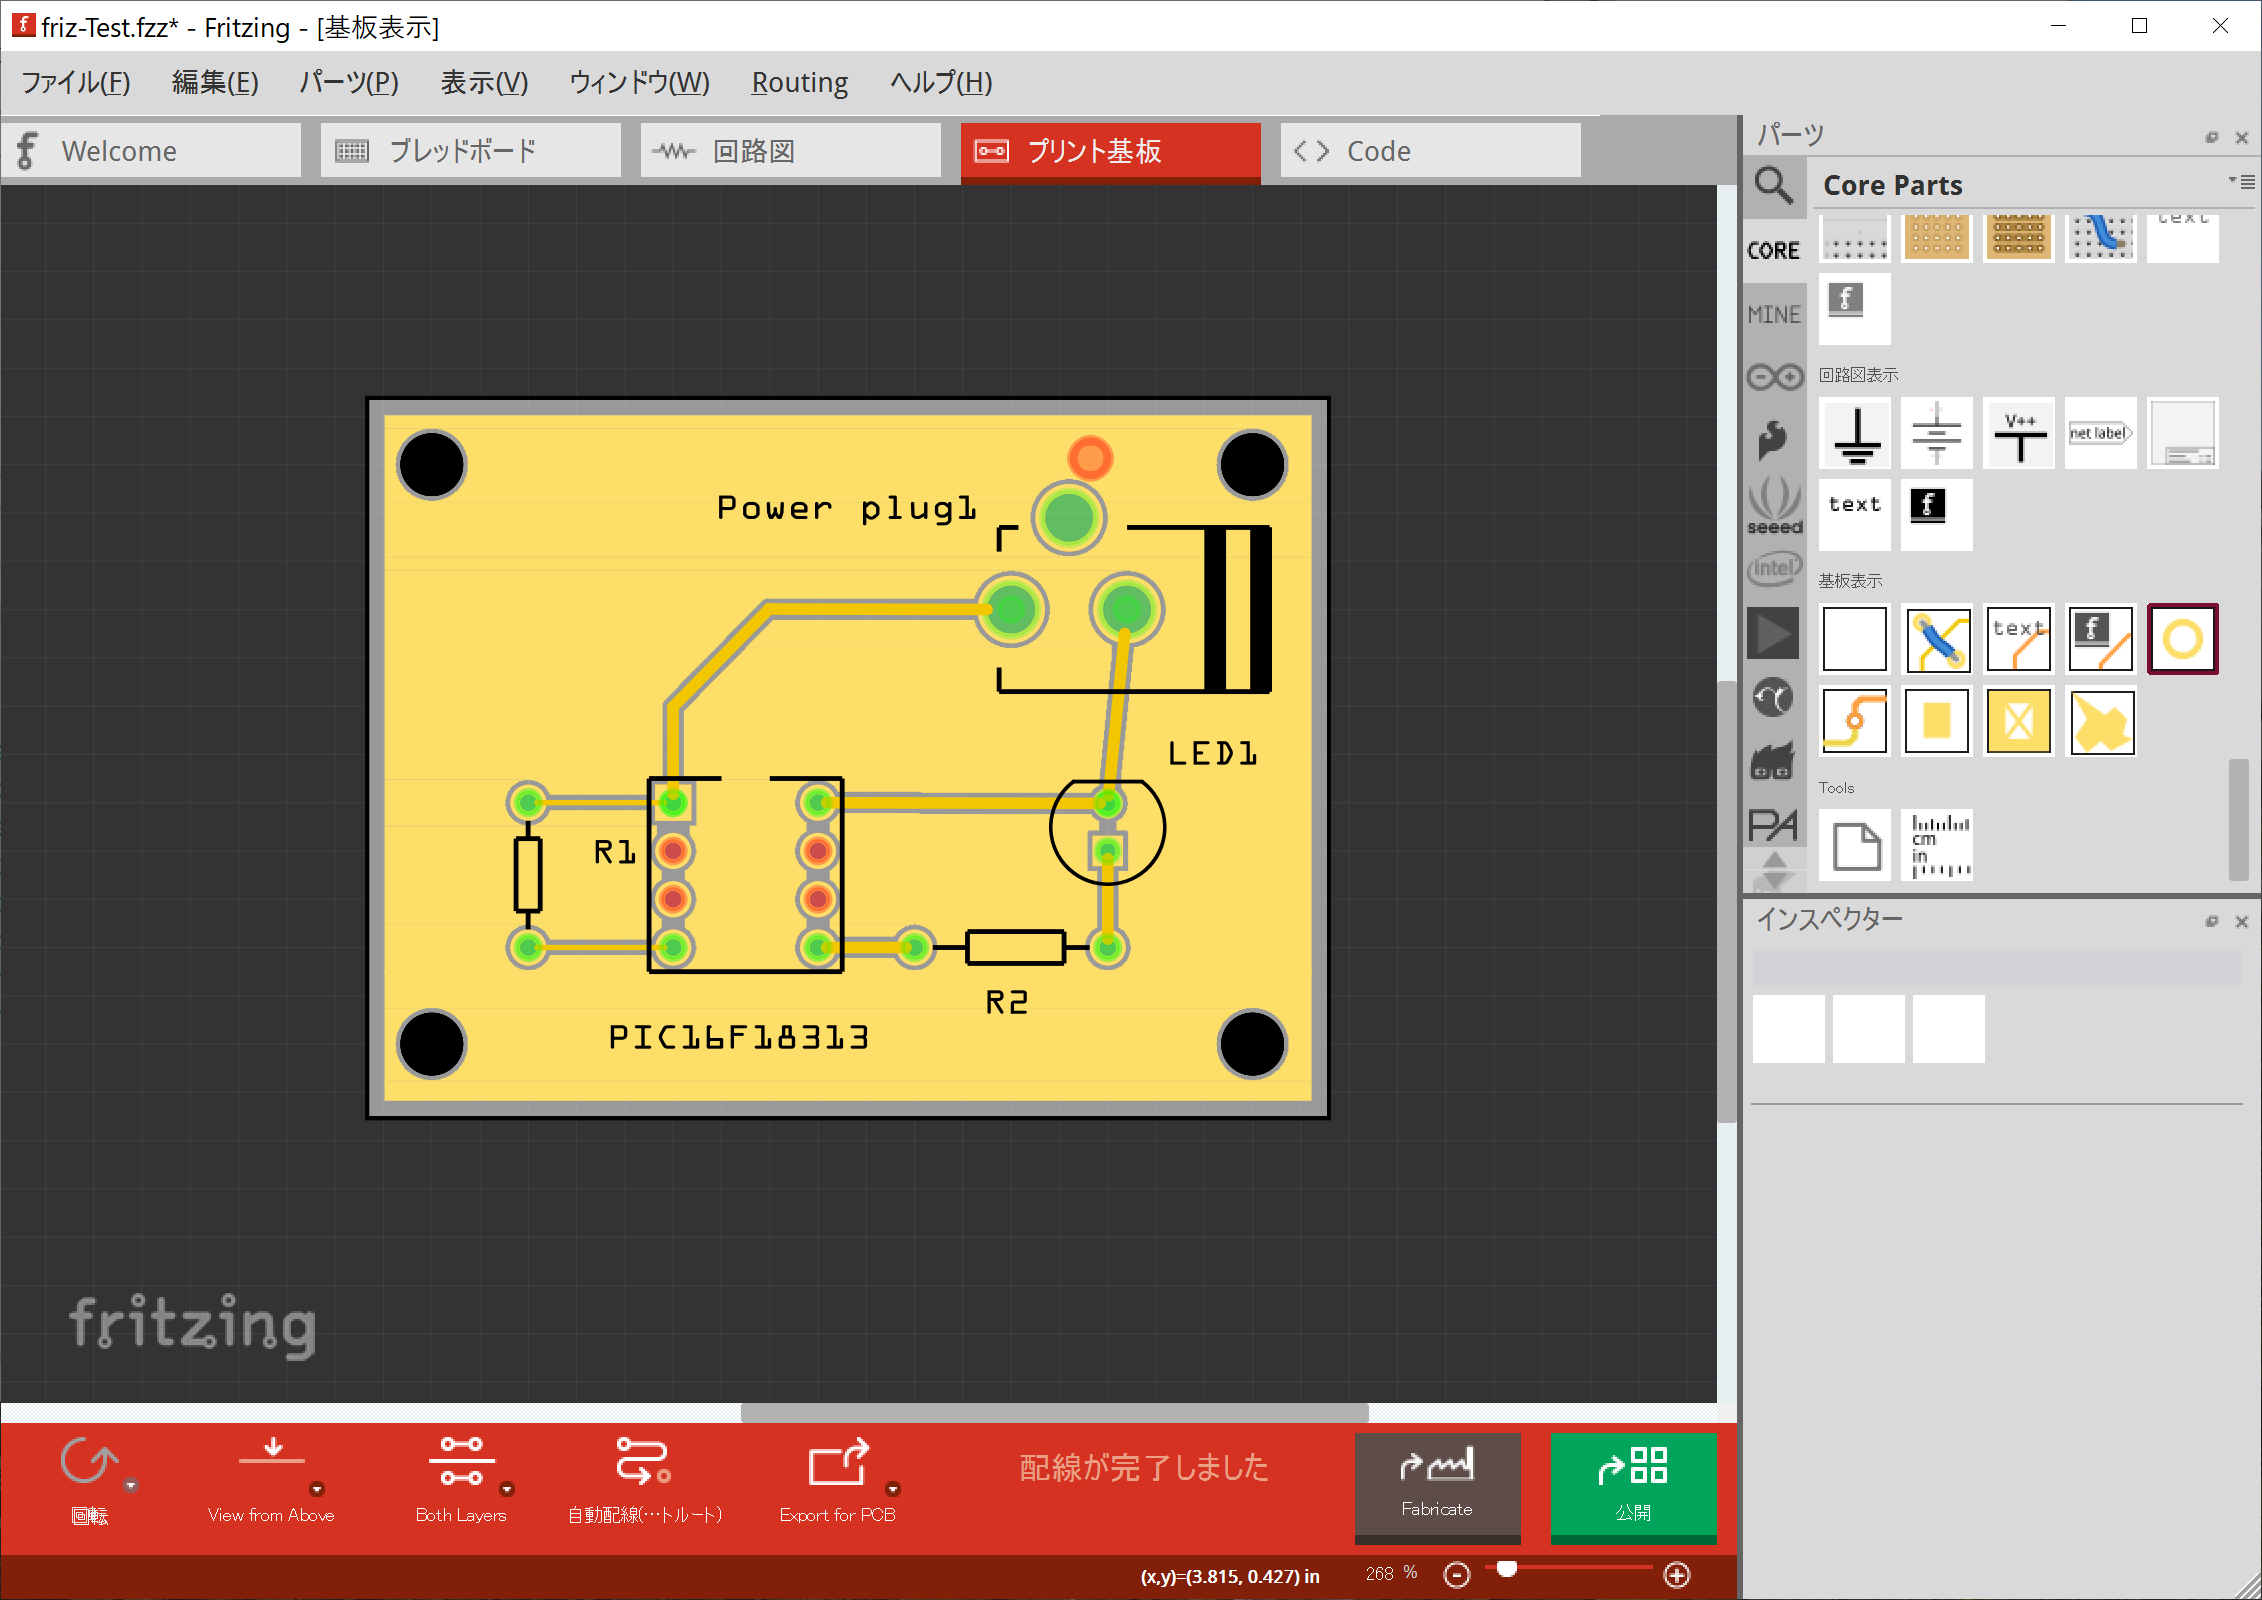
Task: Select the copper pad part
Action: click(1937, 722)
